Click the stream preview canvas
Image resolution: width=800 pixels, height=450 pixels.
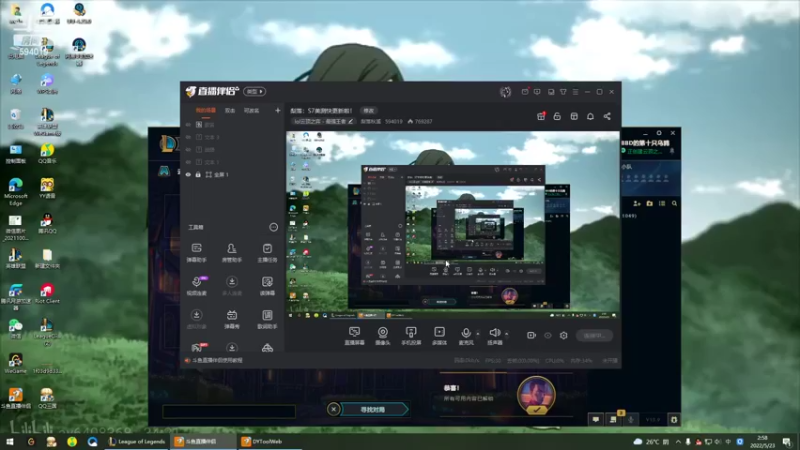point(453,226)
